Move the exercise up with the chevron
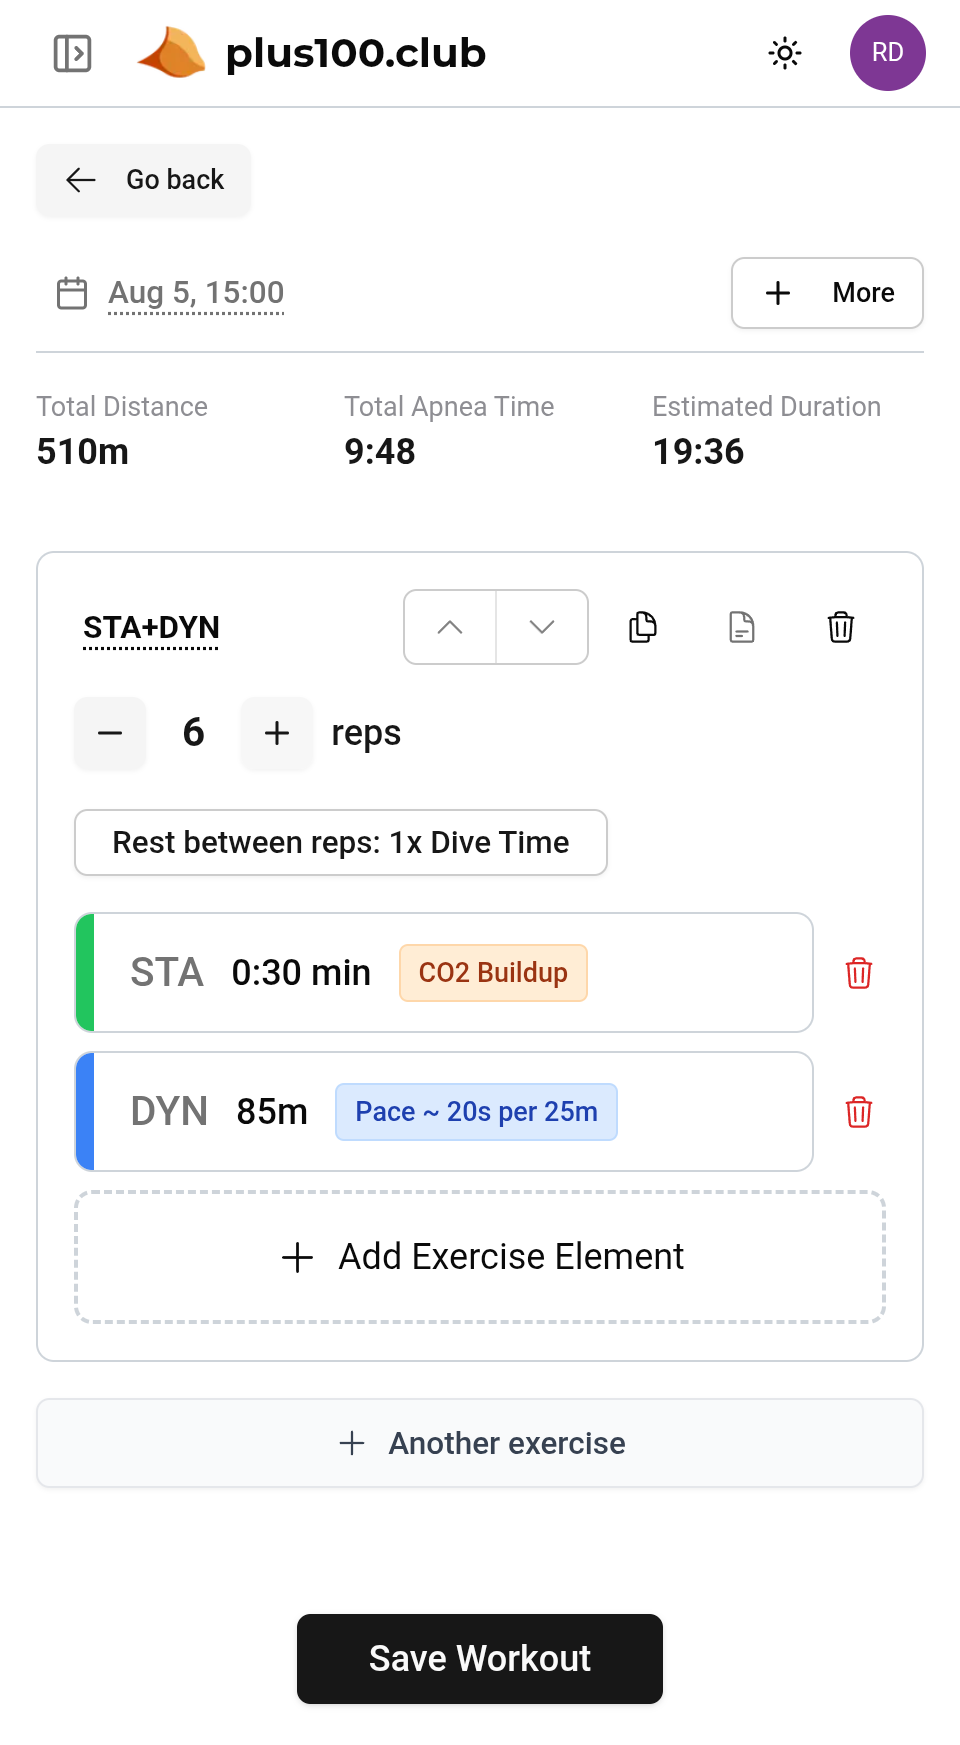Image resolution: width=960 pixels, height=1745 pixels. (449, 627)
